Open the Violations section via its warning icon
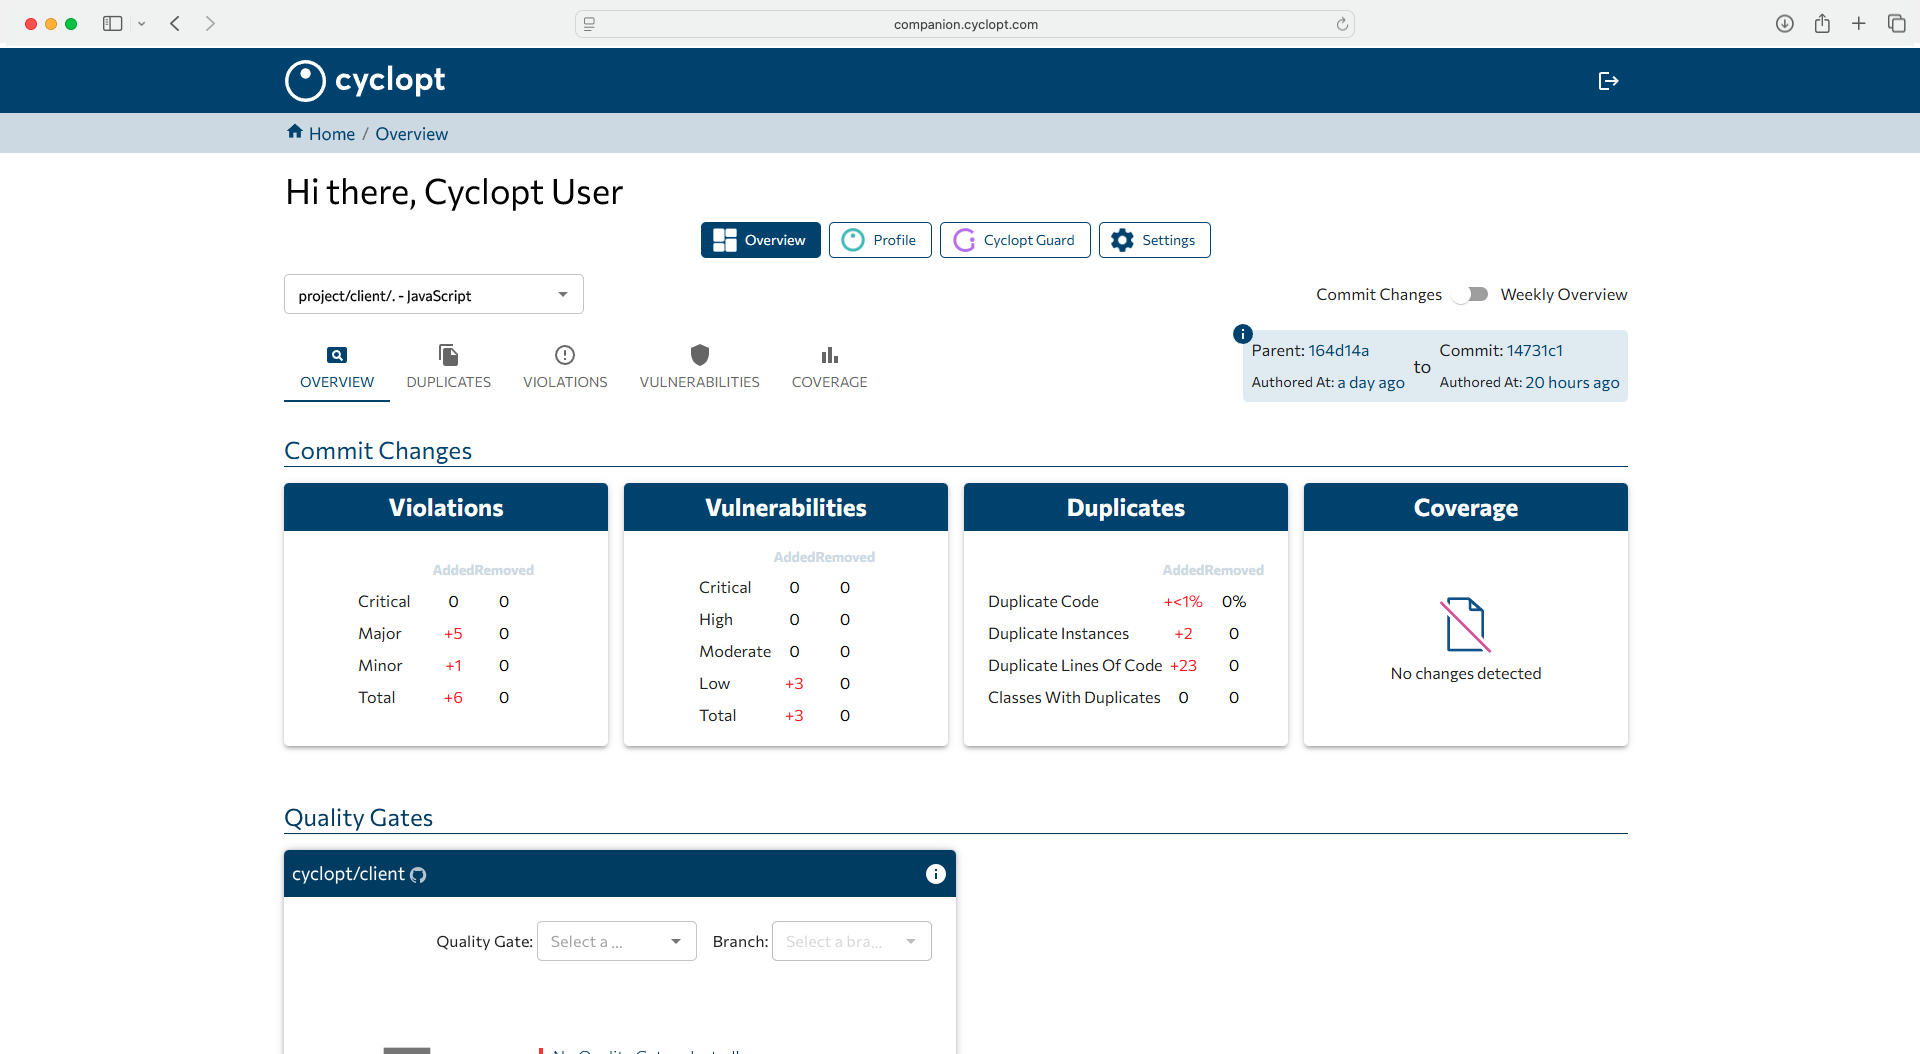 pos(565,355)
